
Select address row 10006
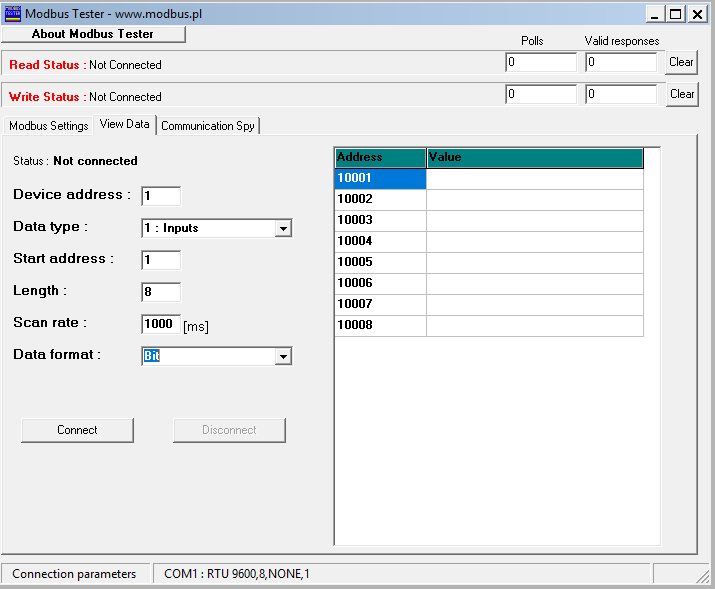(380, 284)
